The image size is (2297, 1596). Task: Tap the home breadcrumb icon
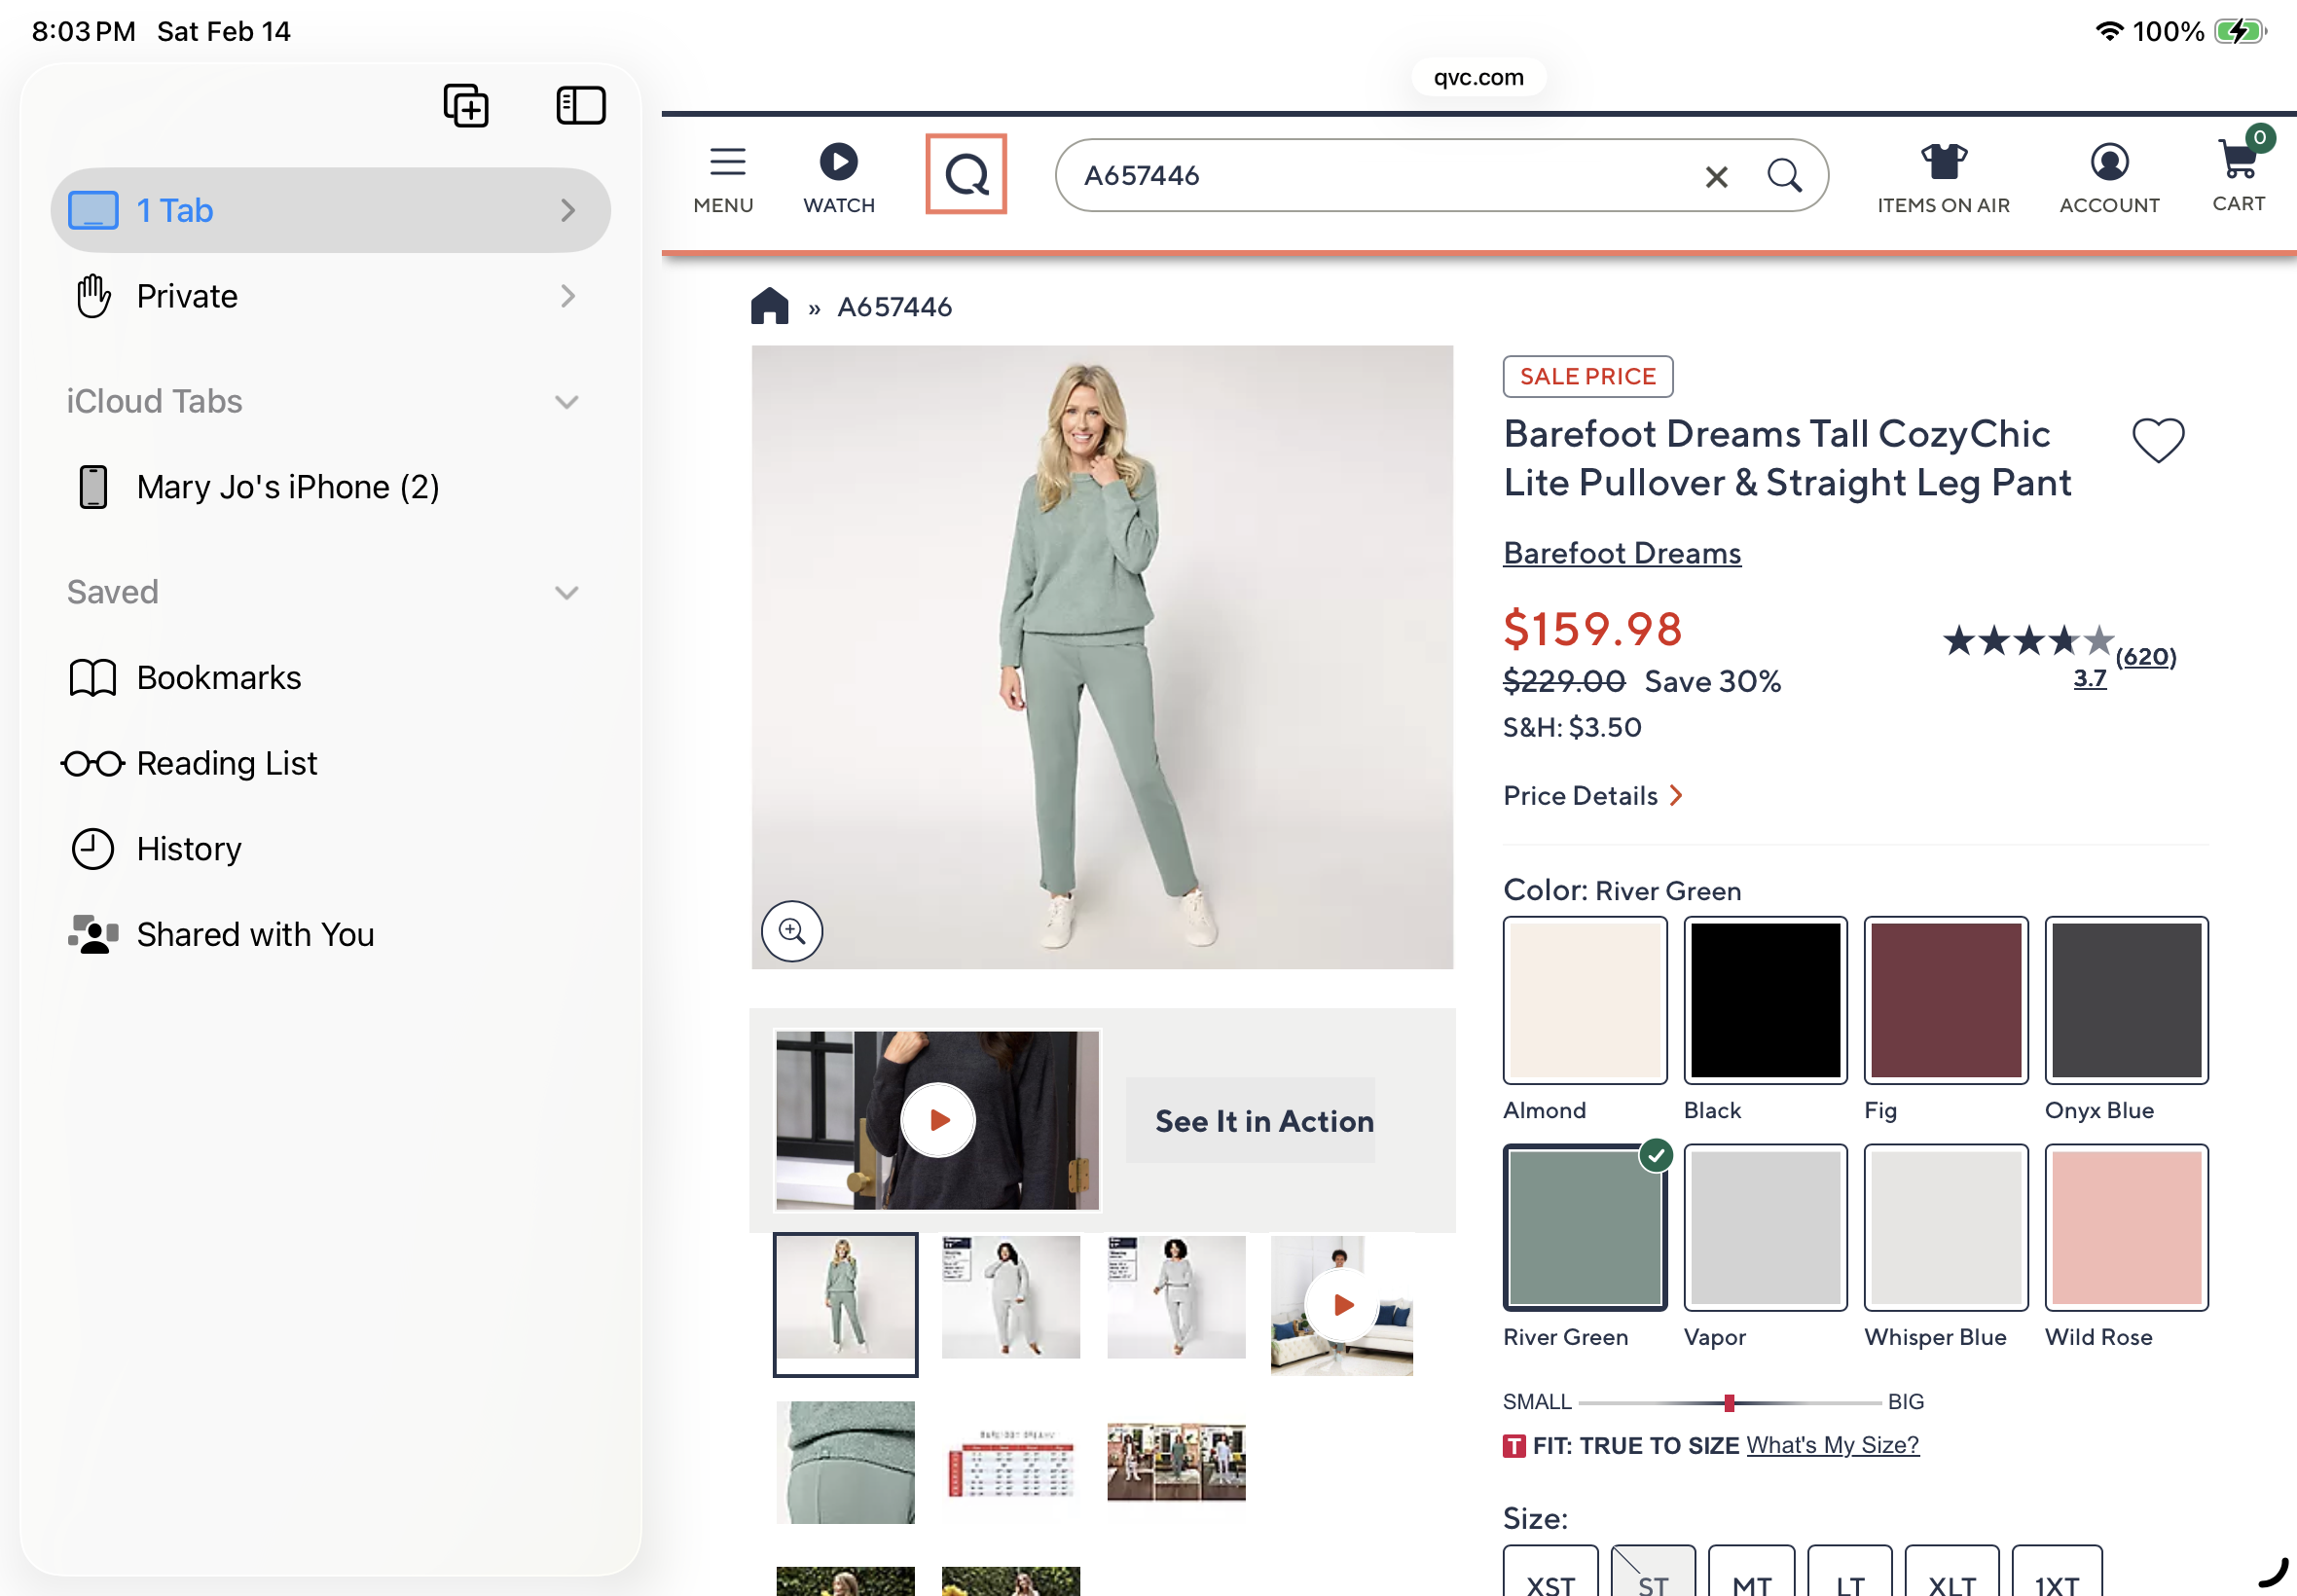point(769,306)
